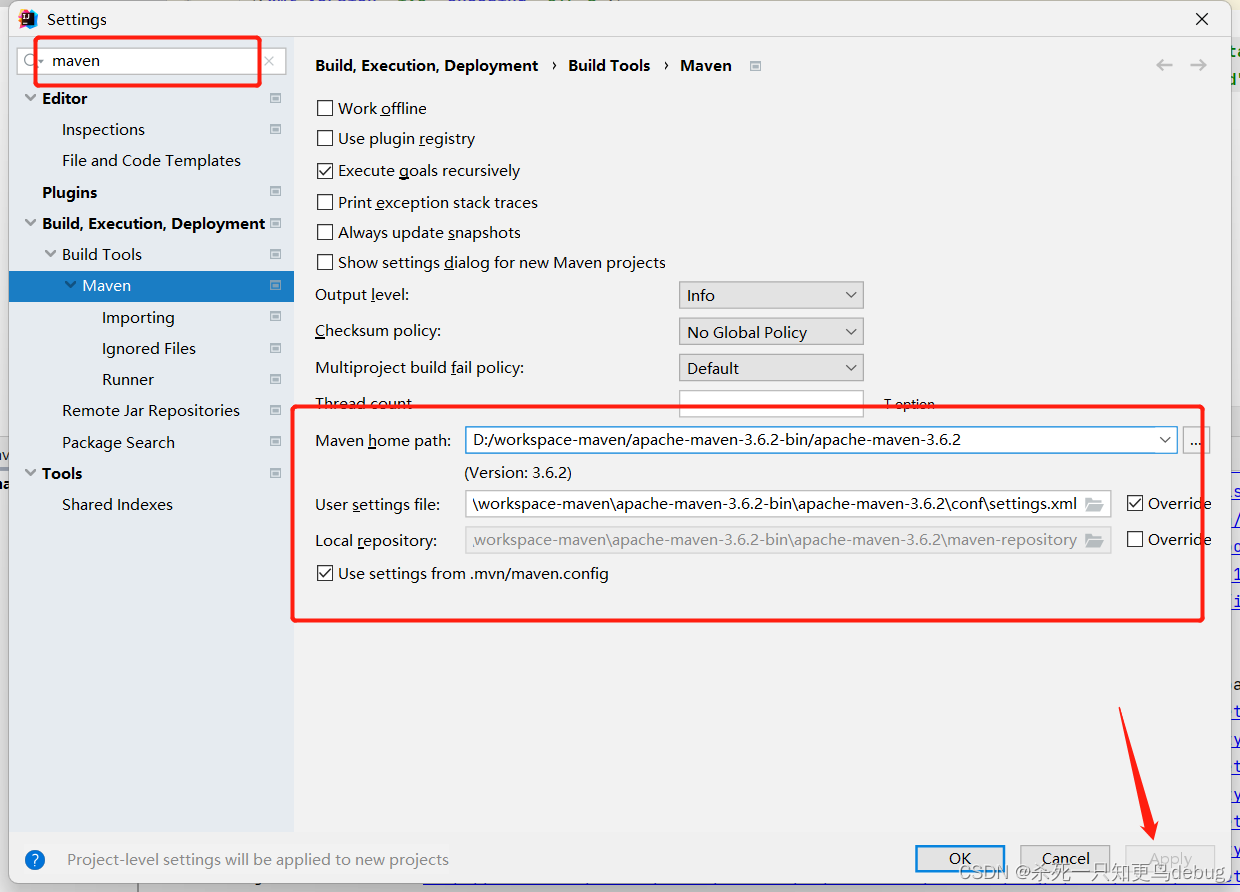Select Shared Indexes under Tools
The height and width of the screenshot is (892, 1240).
117,504
